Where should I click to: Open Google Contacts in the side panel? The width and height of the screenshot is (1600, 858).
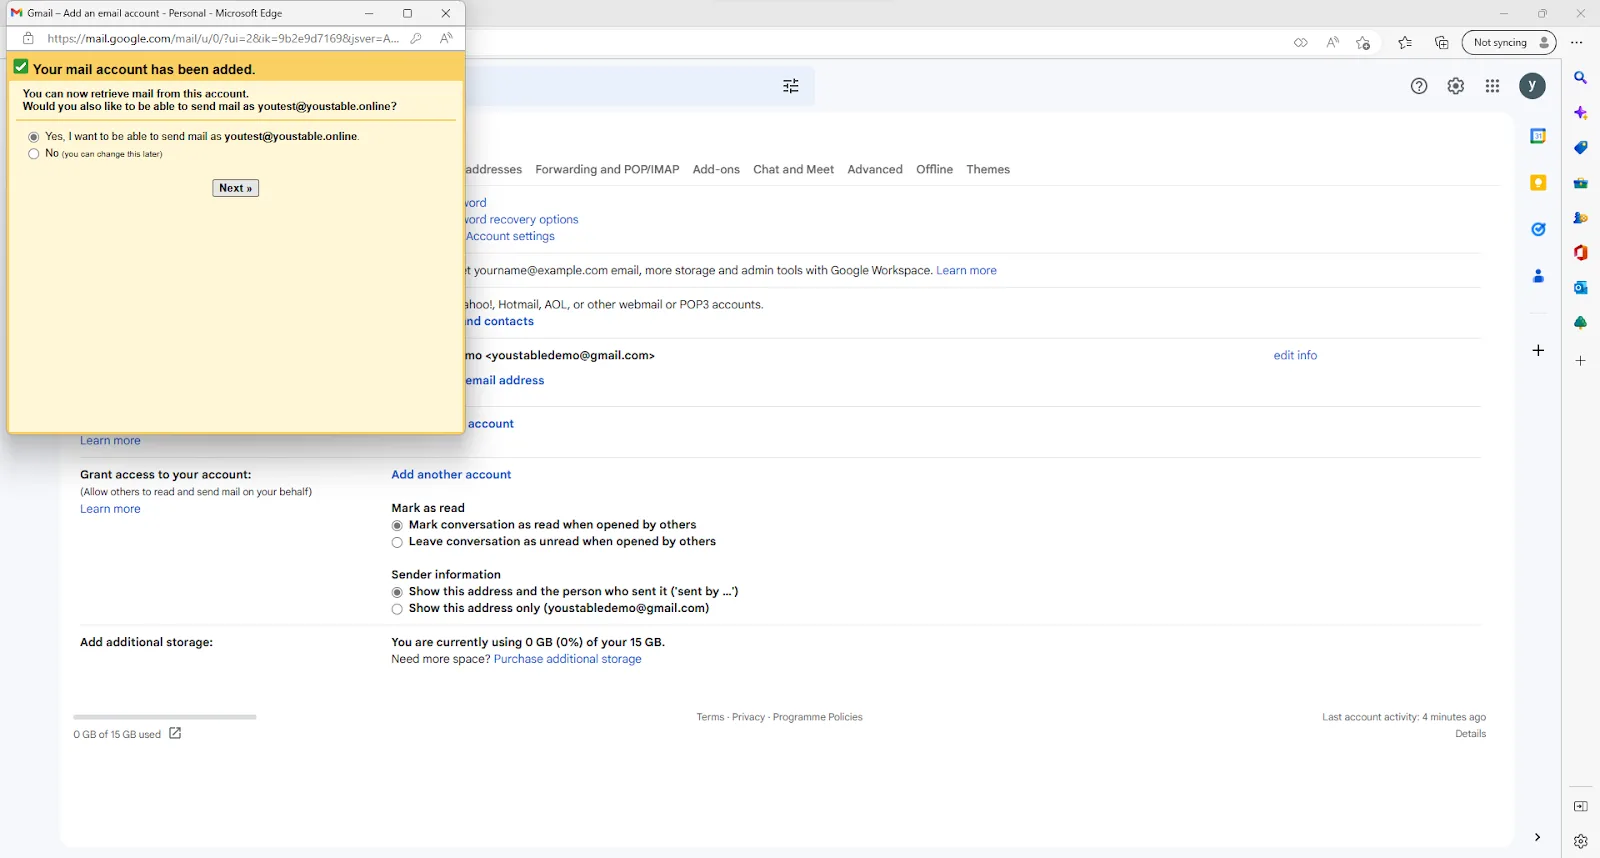pyautogui.click(x=1538, y=276)
